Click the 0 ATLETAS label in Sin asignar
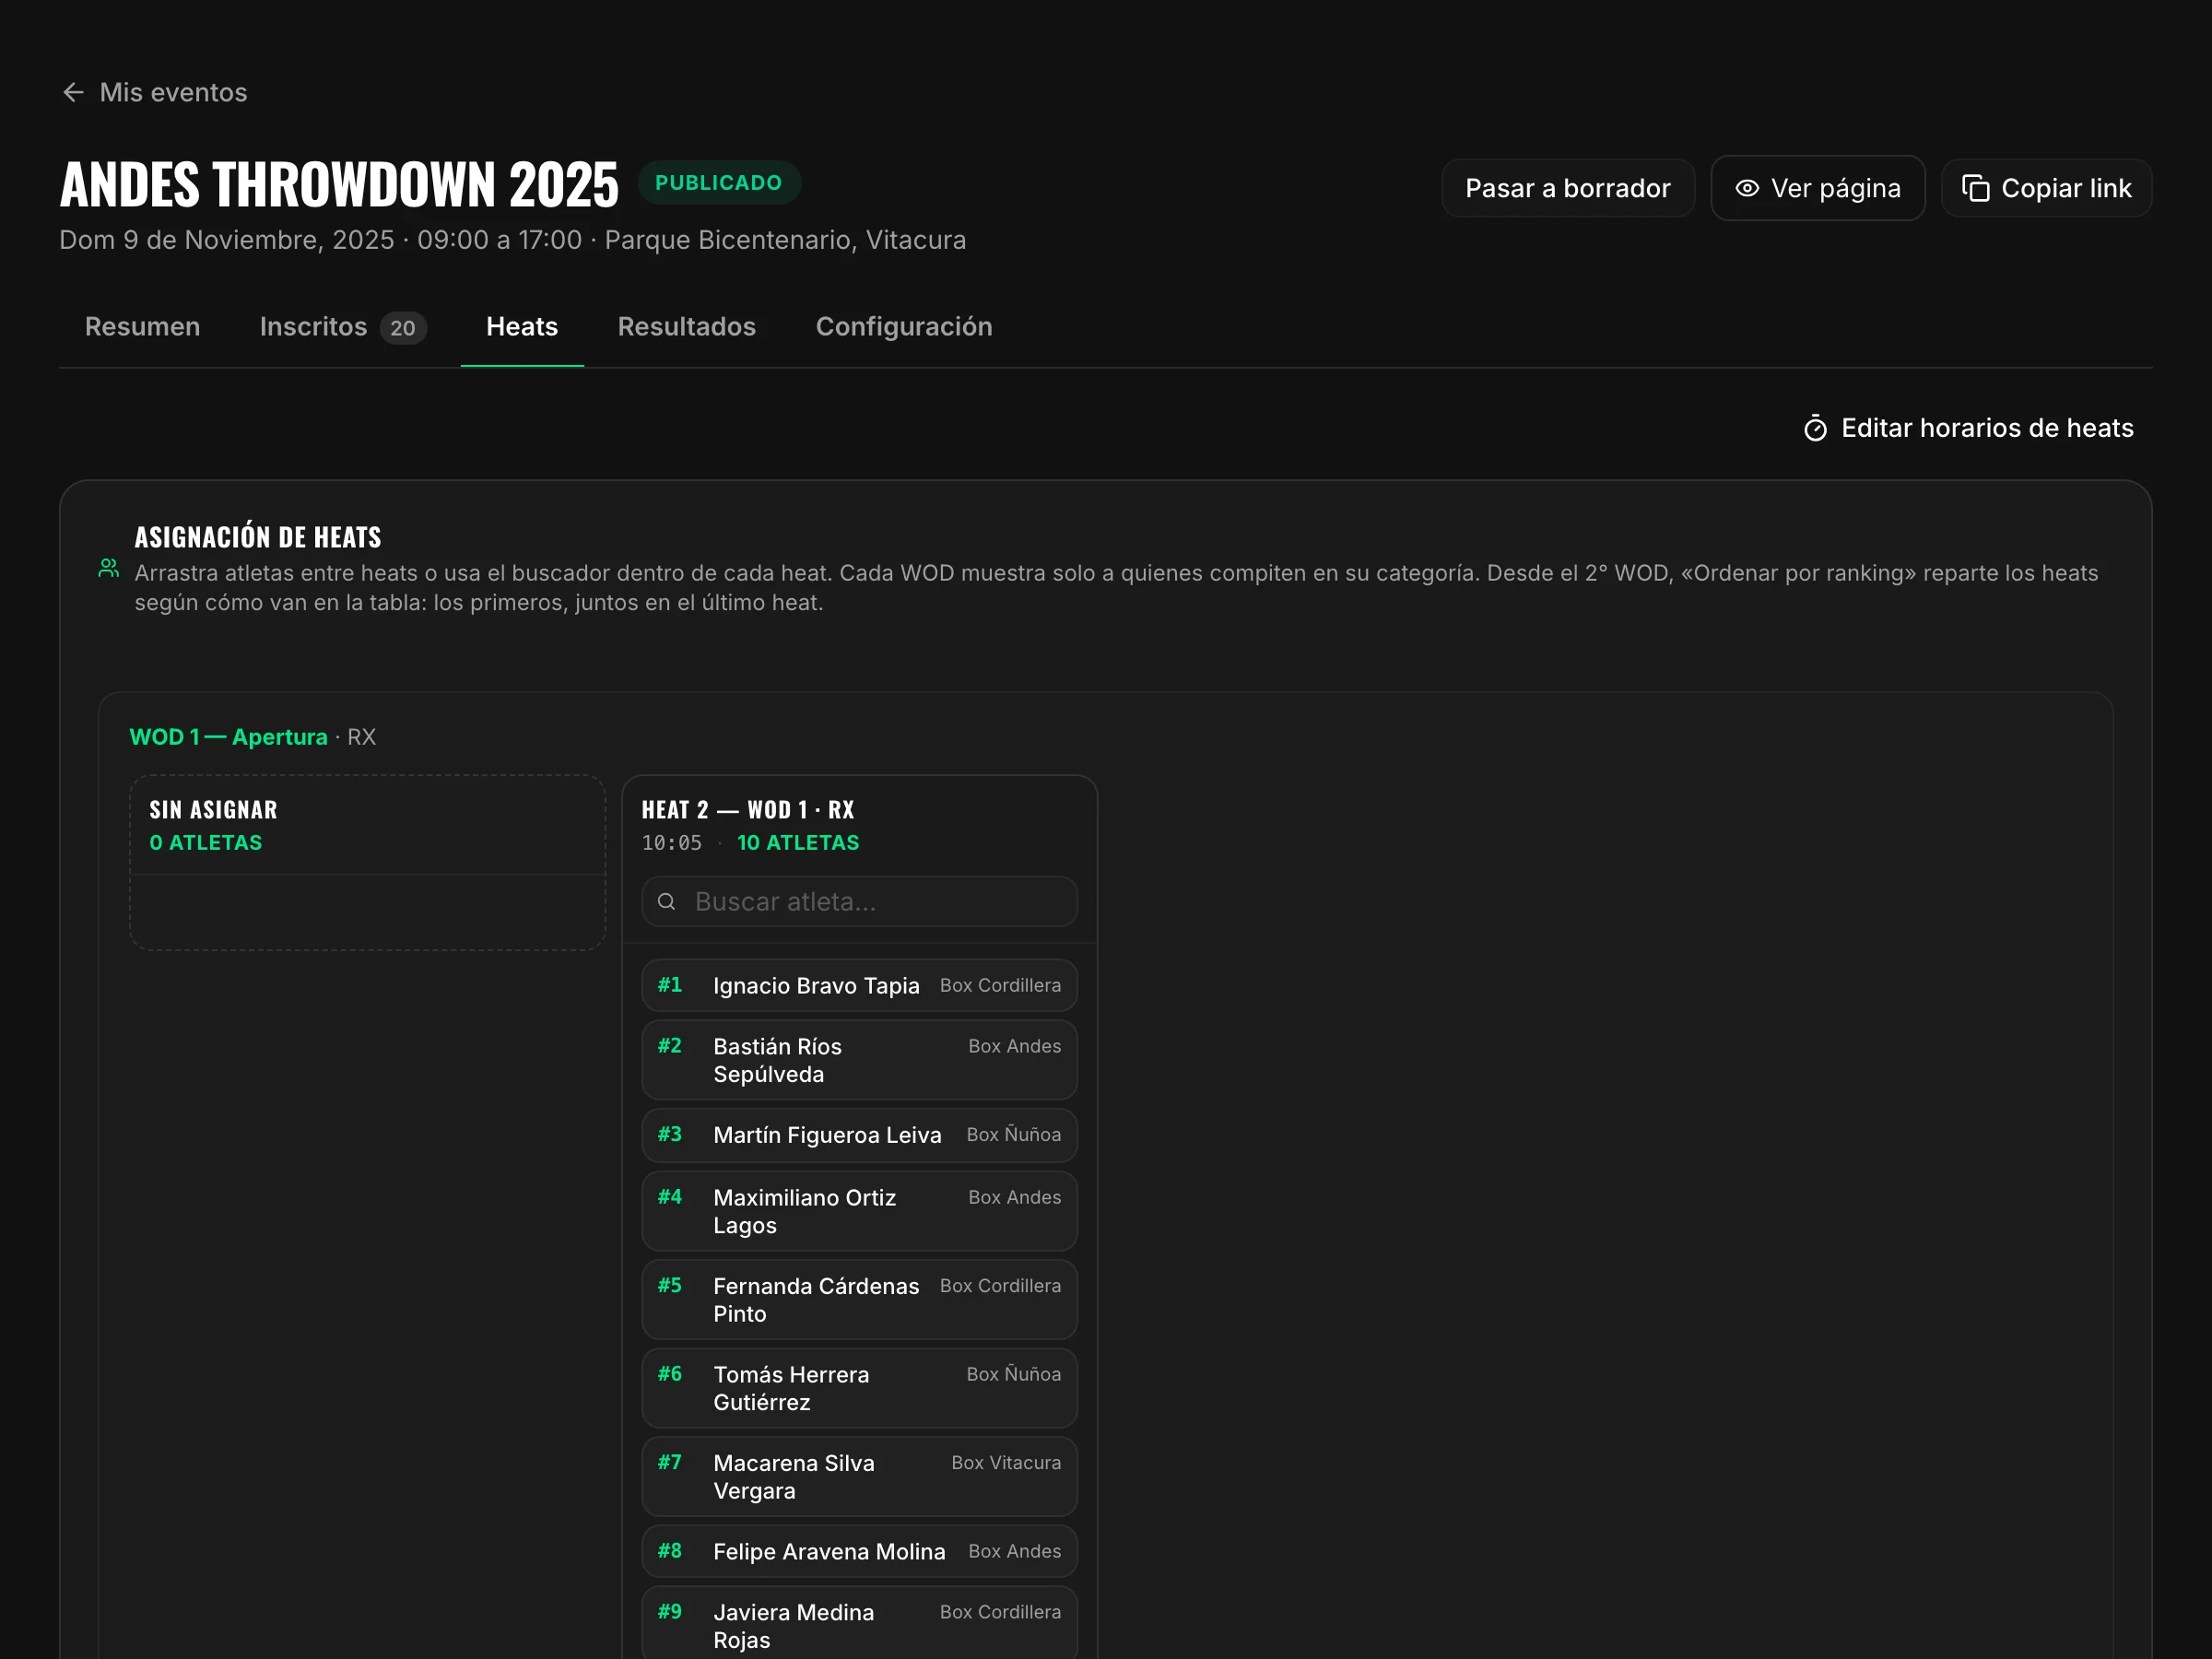This screenshot has width=2212, height=1659. 206,843
